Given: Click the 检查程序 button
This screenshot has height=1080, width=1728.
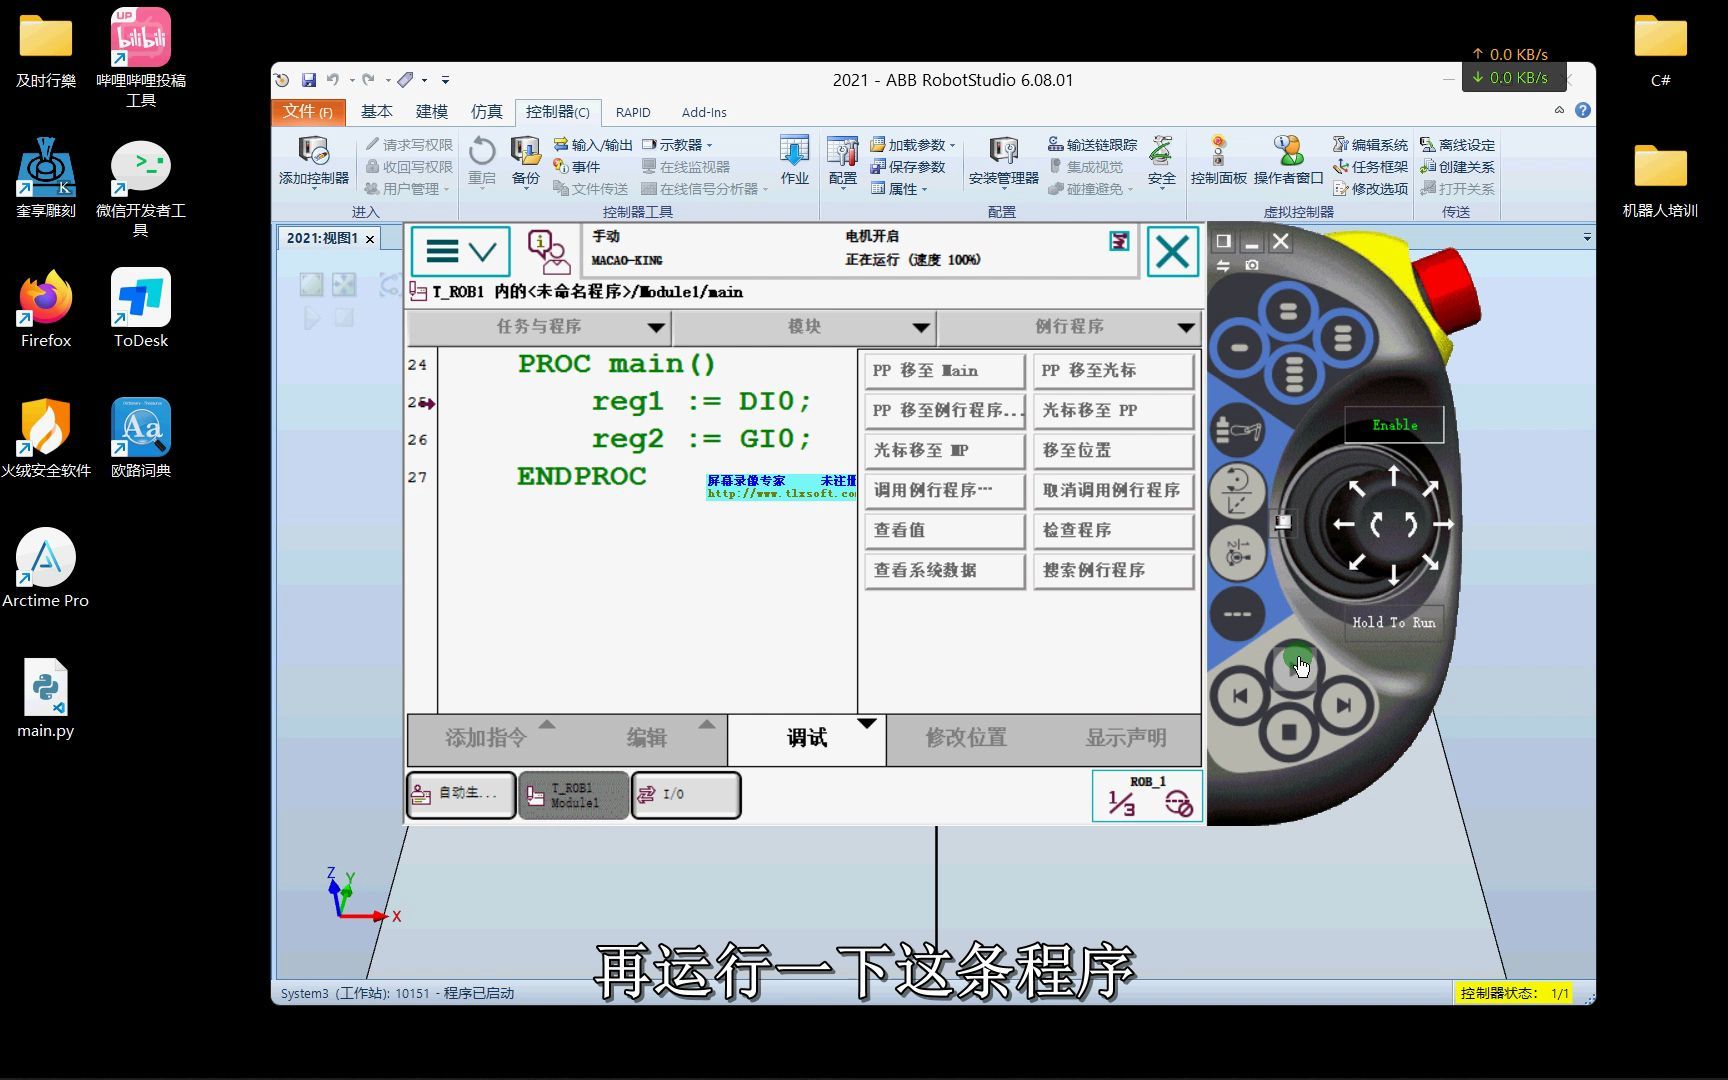Looking at the screenshot, I should coord(1114,531).
